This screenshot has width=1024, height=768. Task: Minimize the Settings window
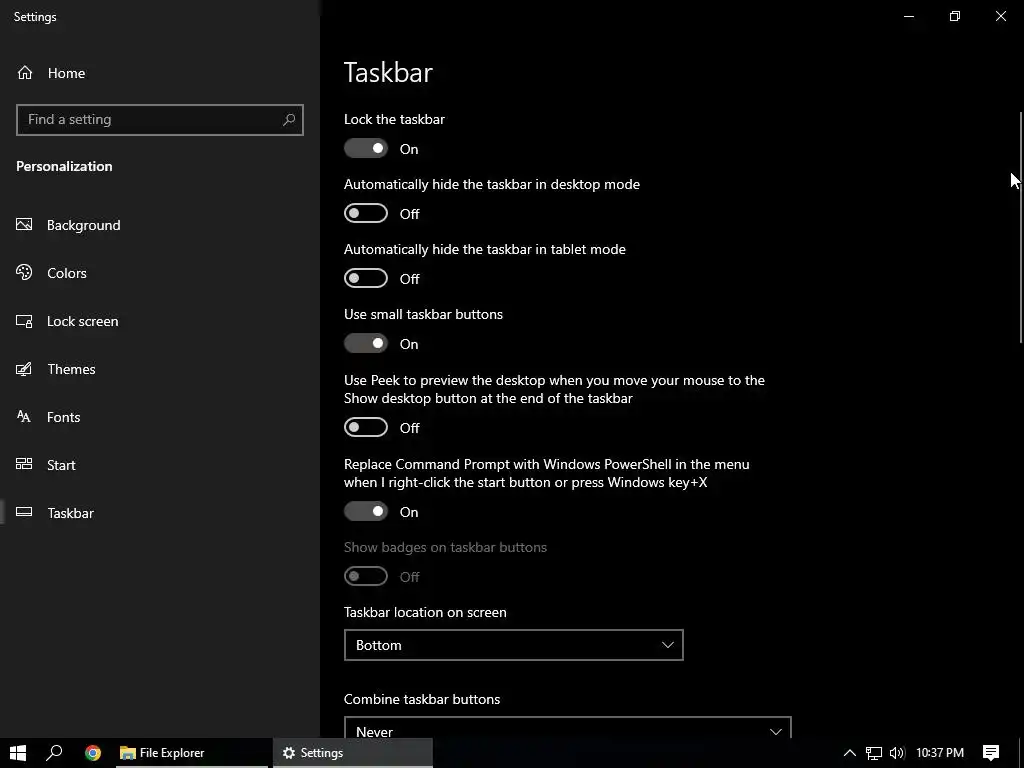[908, 16]
